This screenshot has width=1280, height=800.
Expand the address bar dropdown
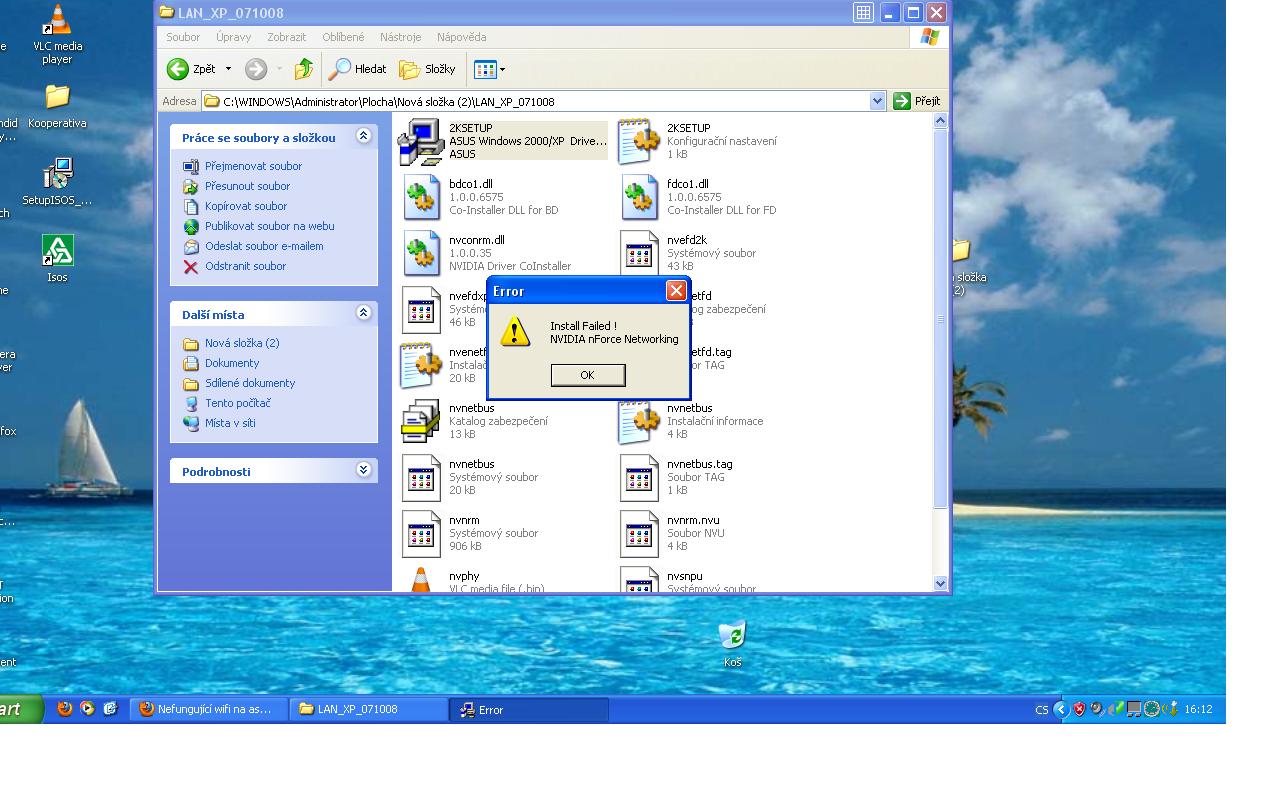pyautogui.click(x=877, y=101)
